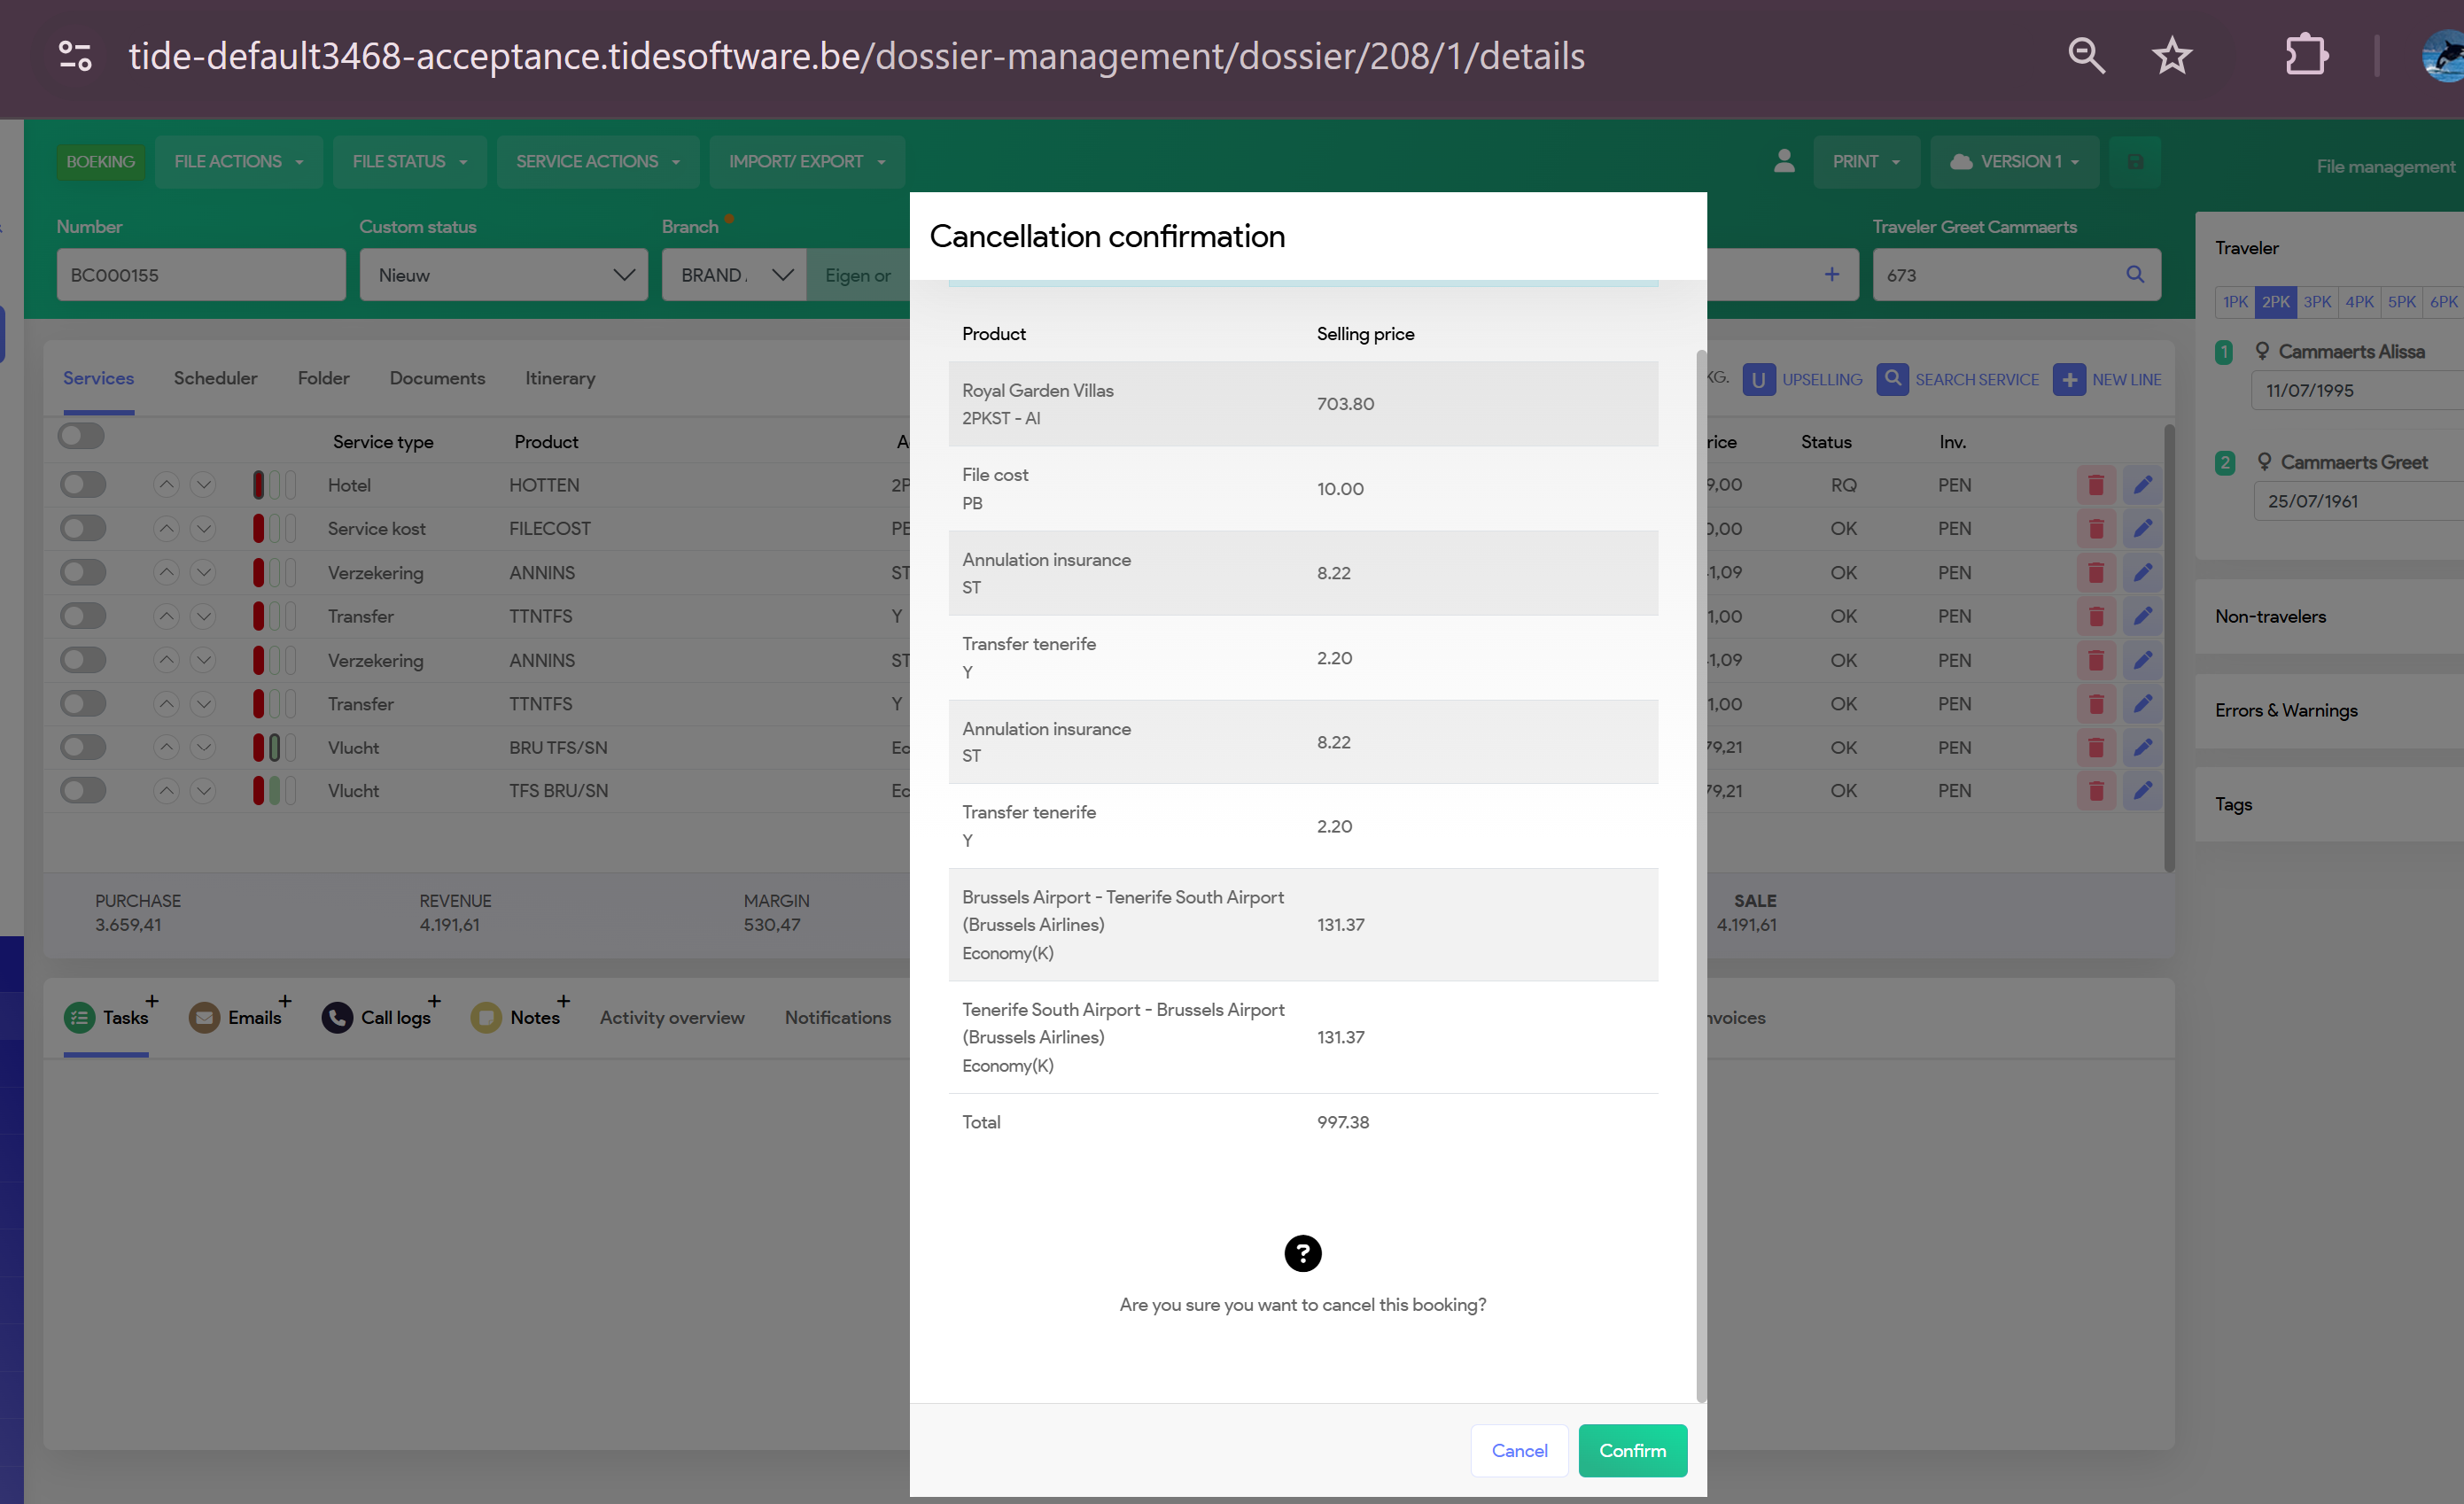Toggle the Hotel service row switch
The image size is (2464, 1504).
point(83,485)
